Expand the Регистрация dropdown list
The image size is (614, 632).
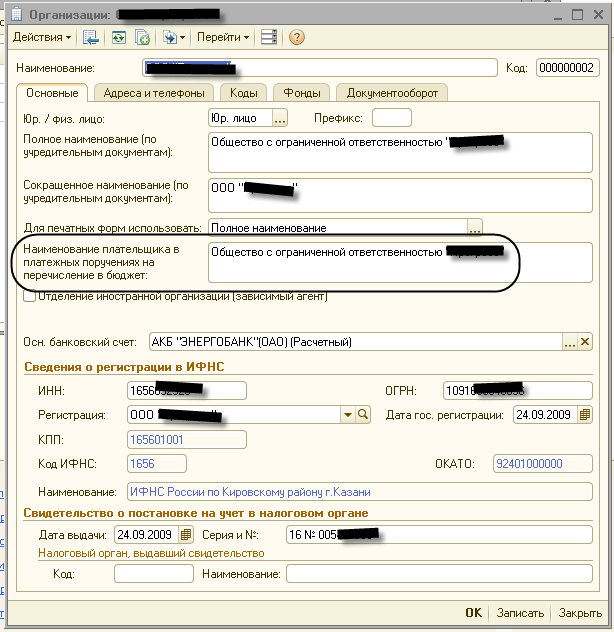pos(348,414)
